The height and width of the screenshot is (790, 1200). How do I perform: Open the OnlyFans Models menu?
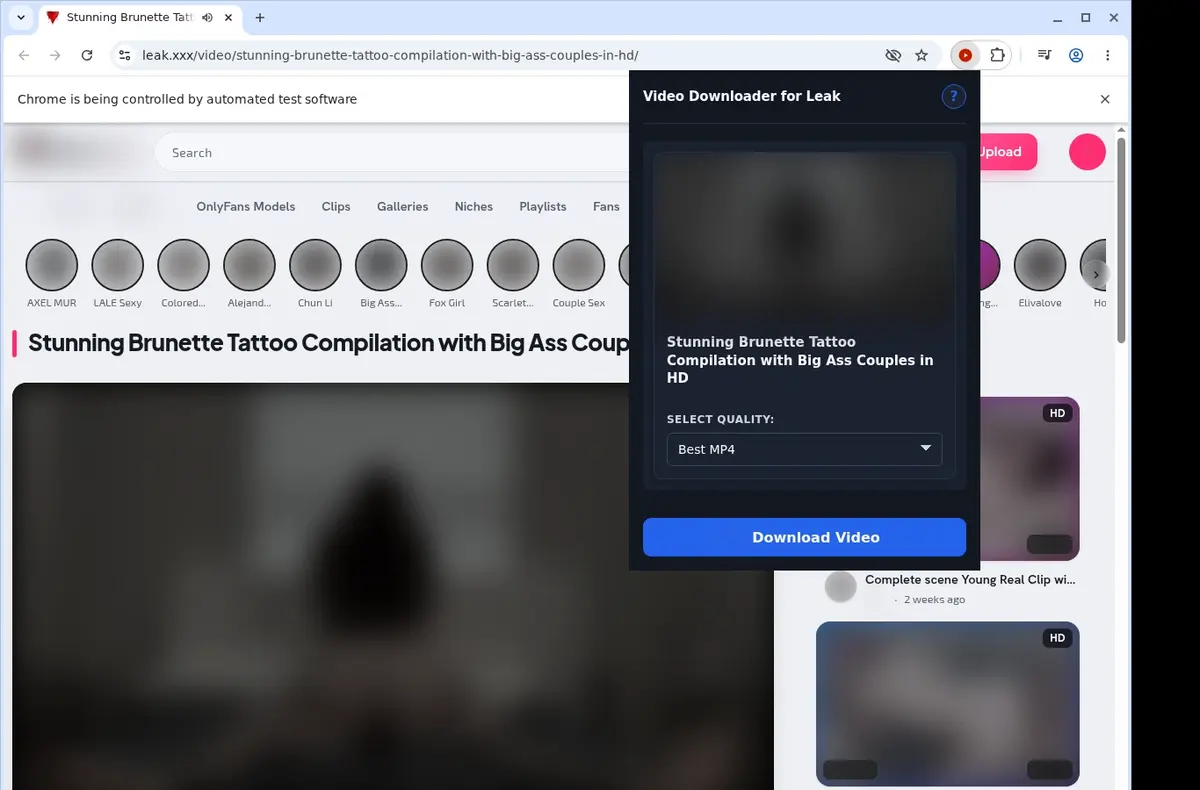click(x=246, y=207)
